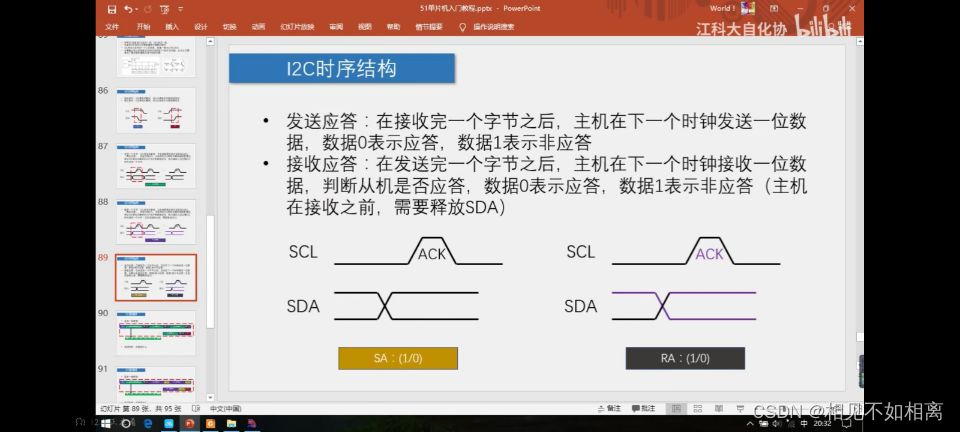Image resolution: width=960 pixels, height=432 pixels.
Task: Open Ribbon Display Options icon in title bar
Action: click(774, 9)
